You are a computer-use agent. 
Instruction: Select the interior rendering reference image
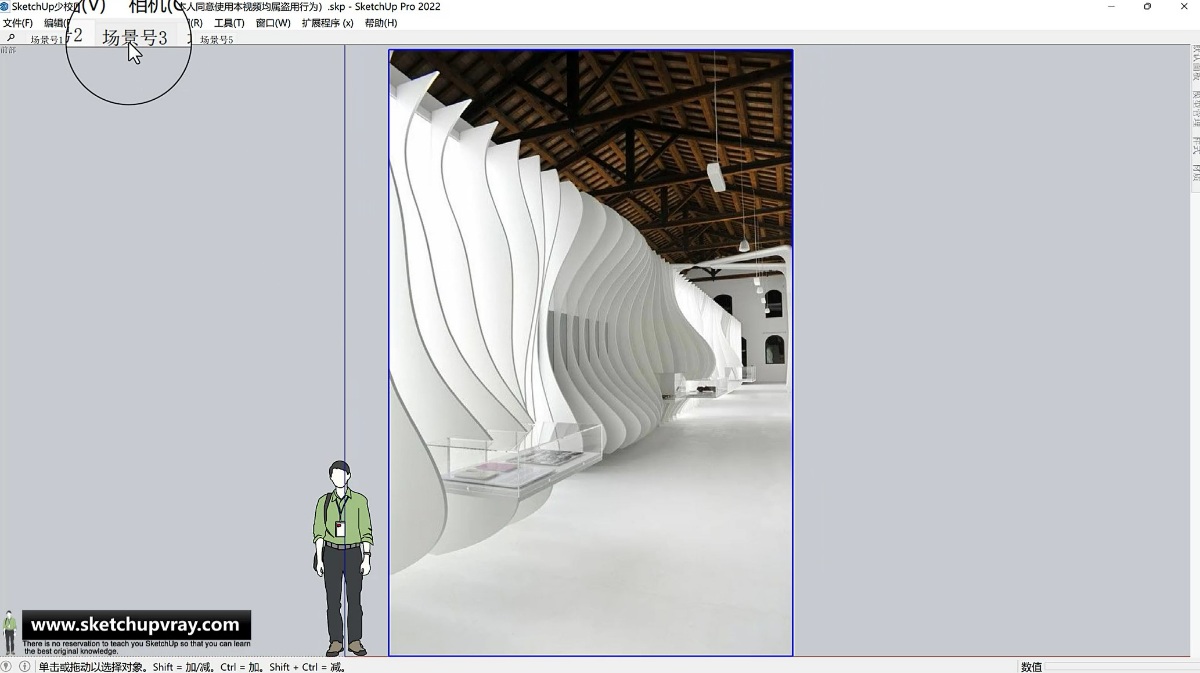(x=591, y=353)
